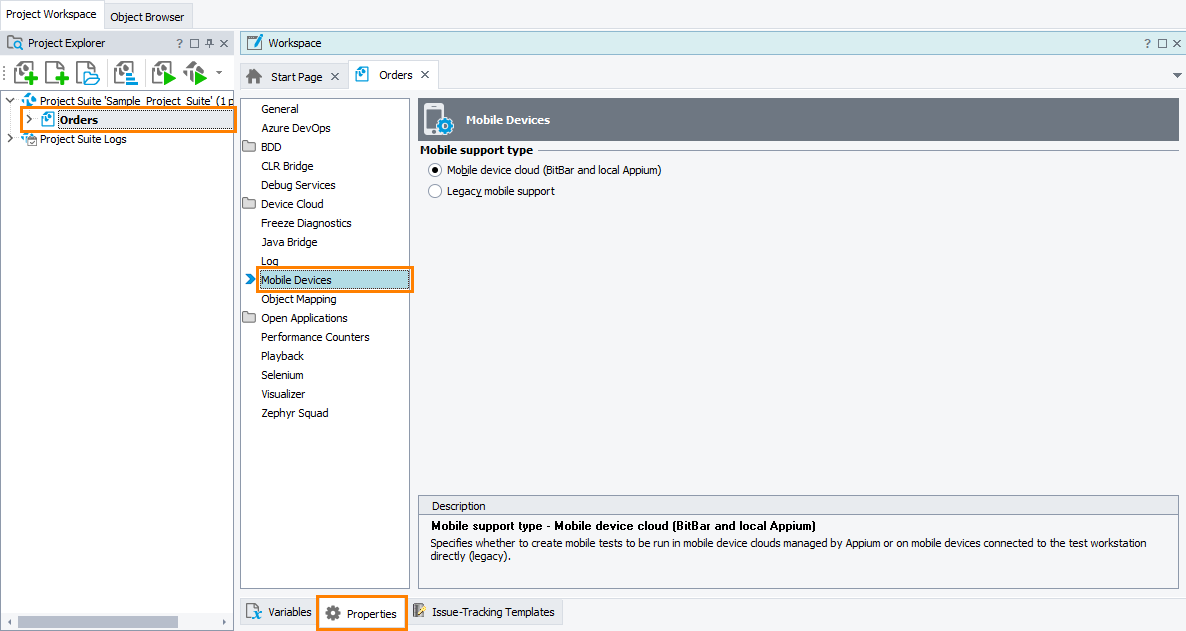Expand the Orders project node
The width and height of the screenshot is (1186, 631).
29,120
